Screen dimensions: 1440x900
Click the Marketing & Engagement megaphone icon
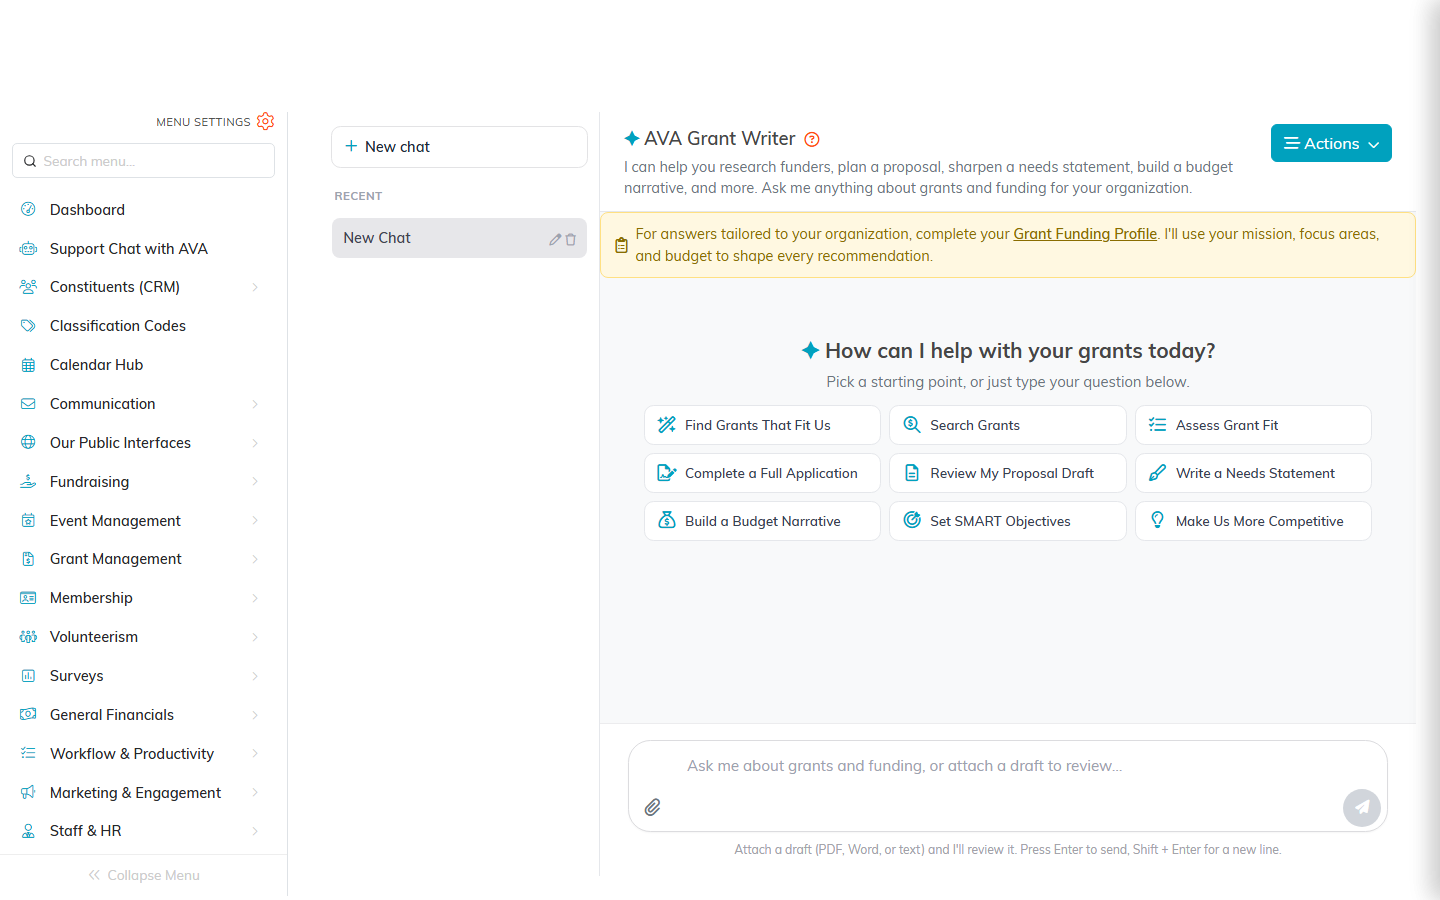point(28,792)
